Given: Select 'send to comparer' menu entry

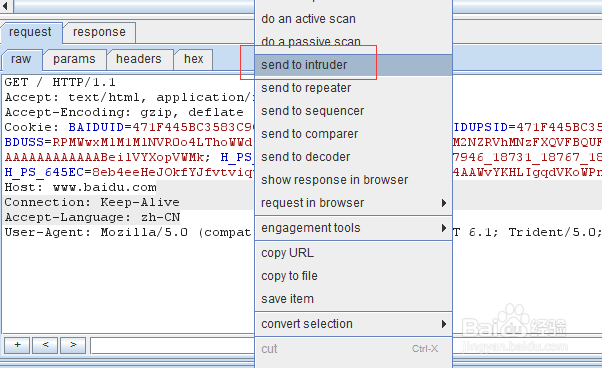Looking at the screenshot, I should coord(353,134).
